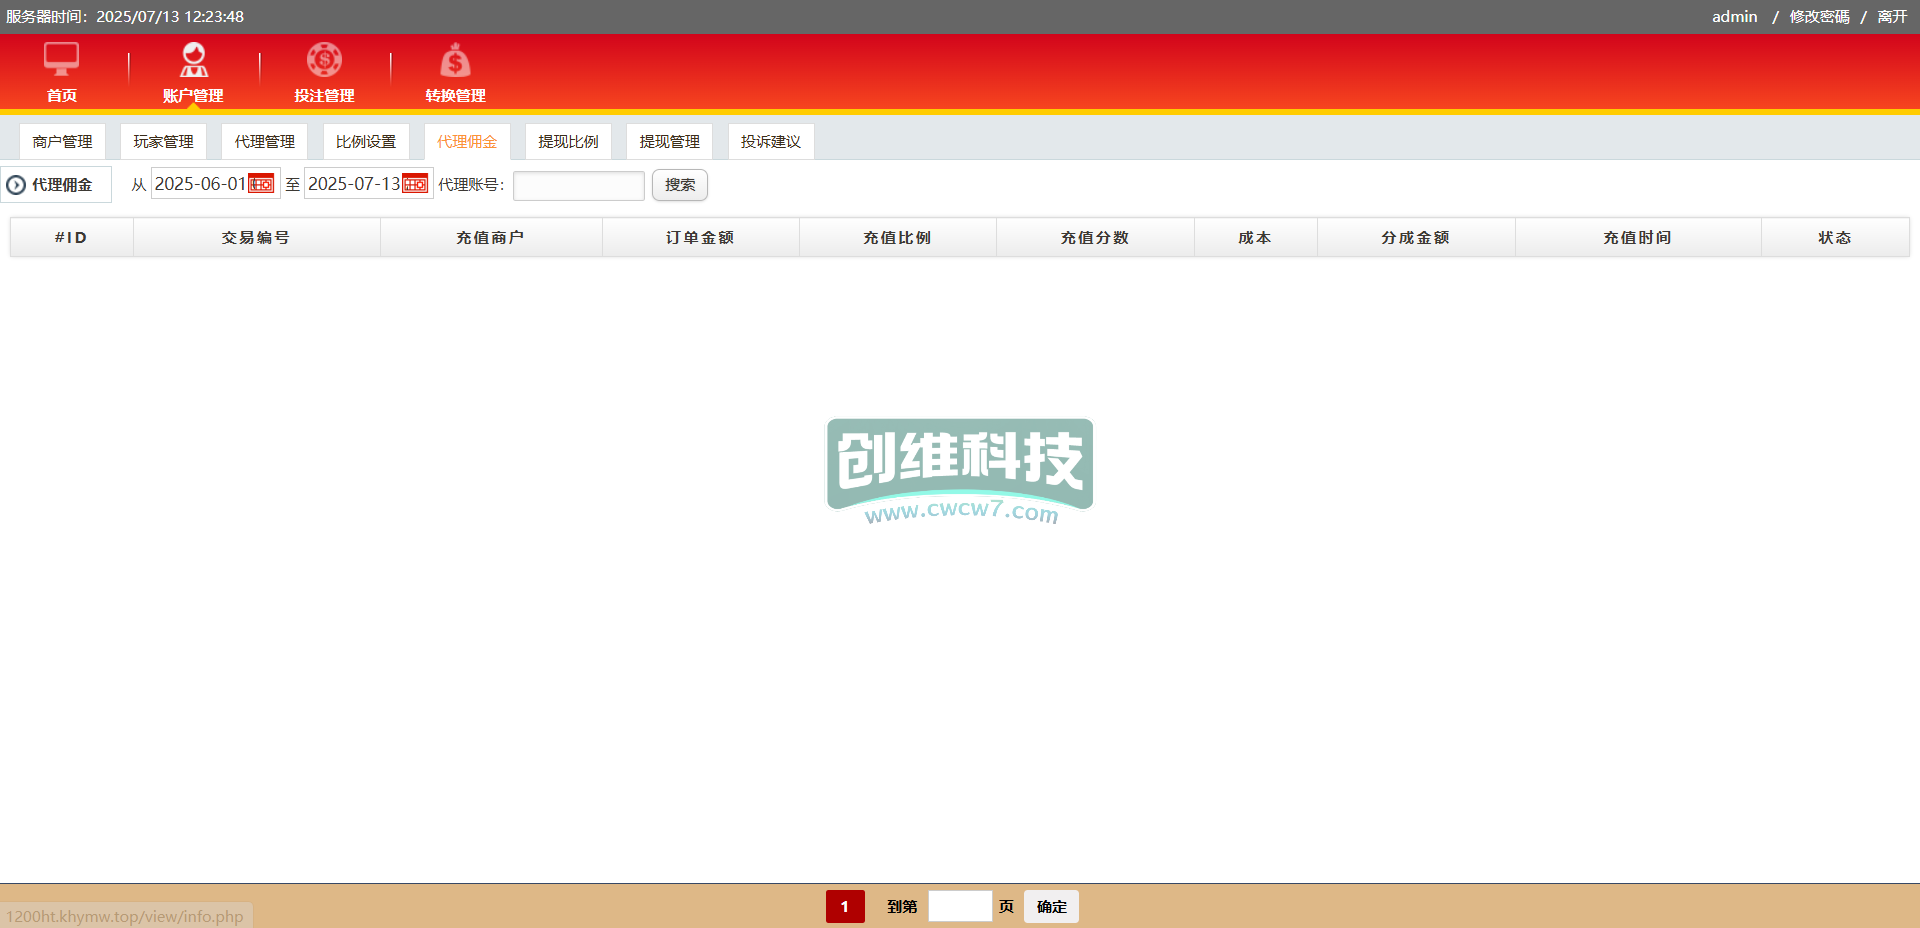
Task: Click the 充值分数 column header
Action: (1095, 237)
